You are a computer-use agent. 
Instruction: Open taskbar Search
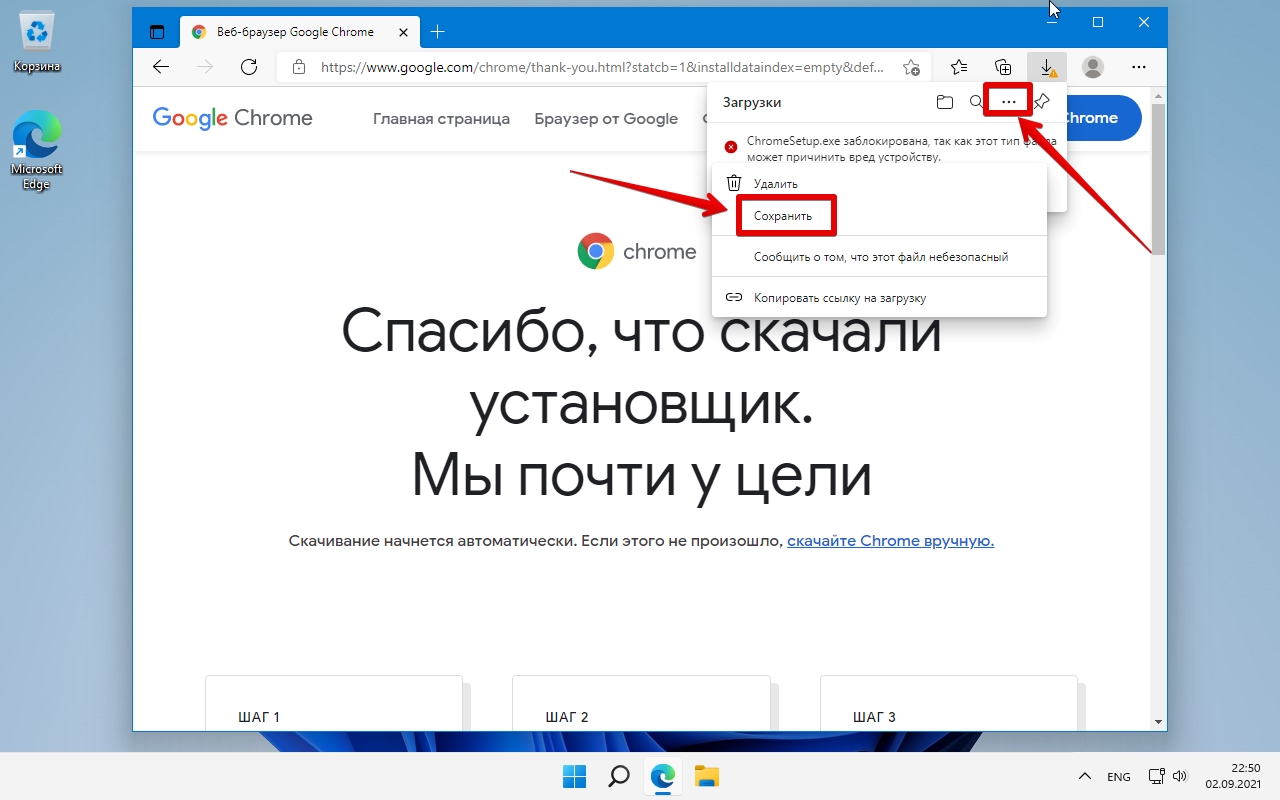tap(619, 776)
